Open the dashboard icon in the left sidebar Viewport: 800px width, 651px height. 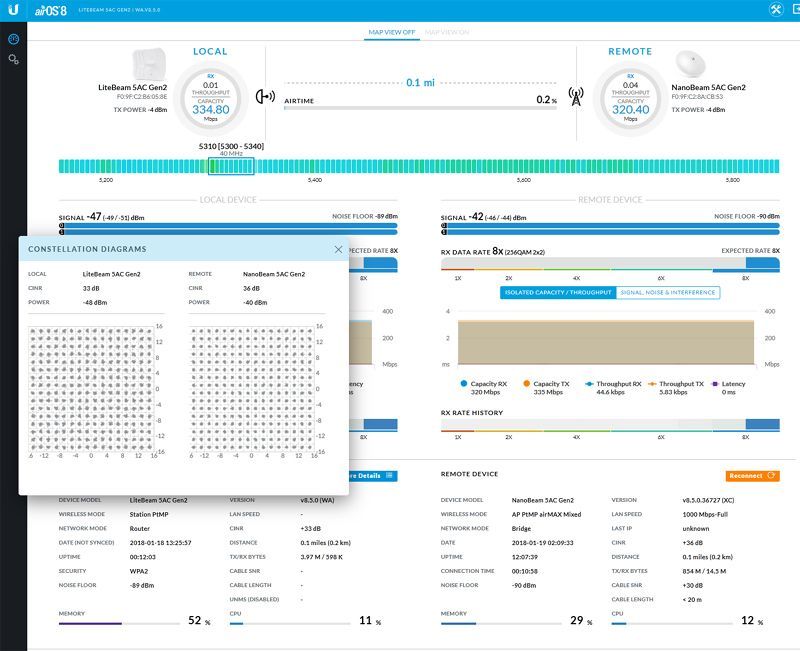(x=14, y=39)
